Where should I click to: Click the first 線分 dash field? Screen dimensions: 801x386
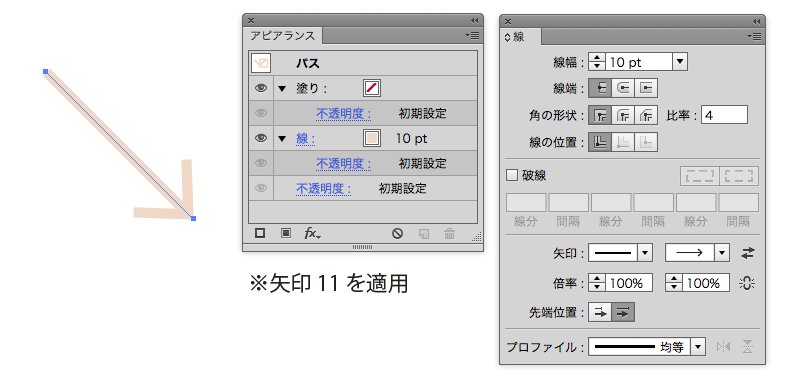[x=526, y=202]
